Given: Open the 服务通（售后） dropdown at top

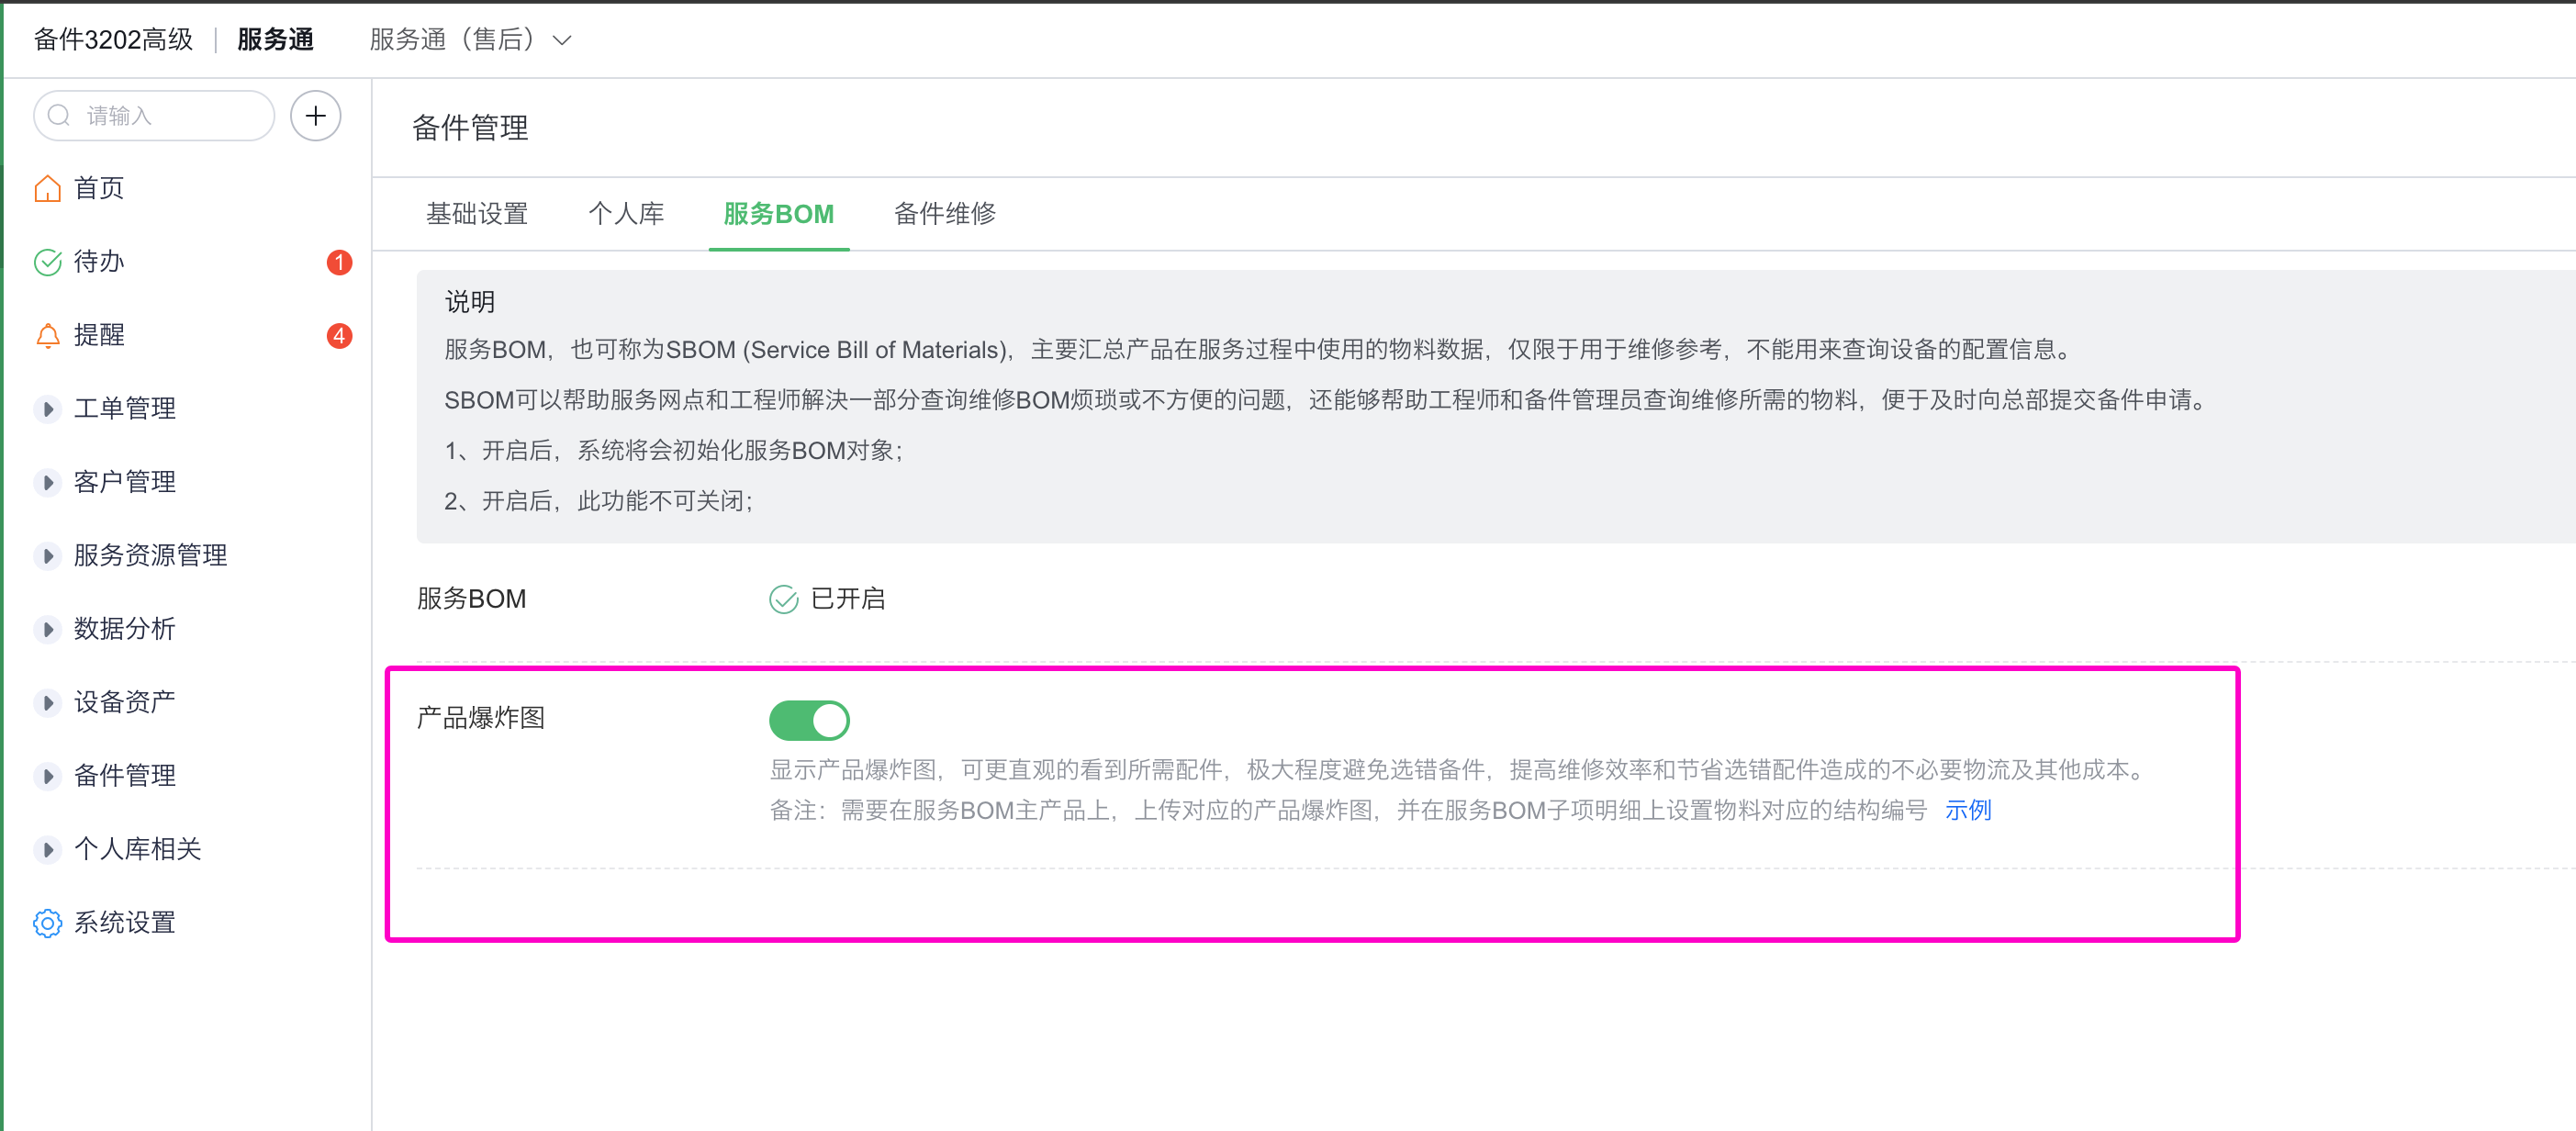Looking at the screenshot, I should pos(470,40).
